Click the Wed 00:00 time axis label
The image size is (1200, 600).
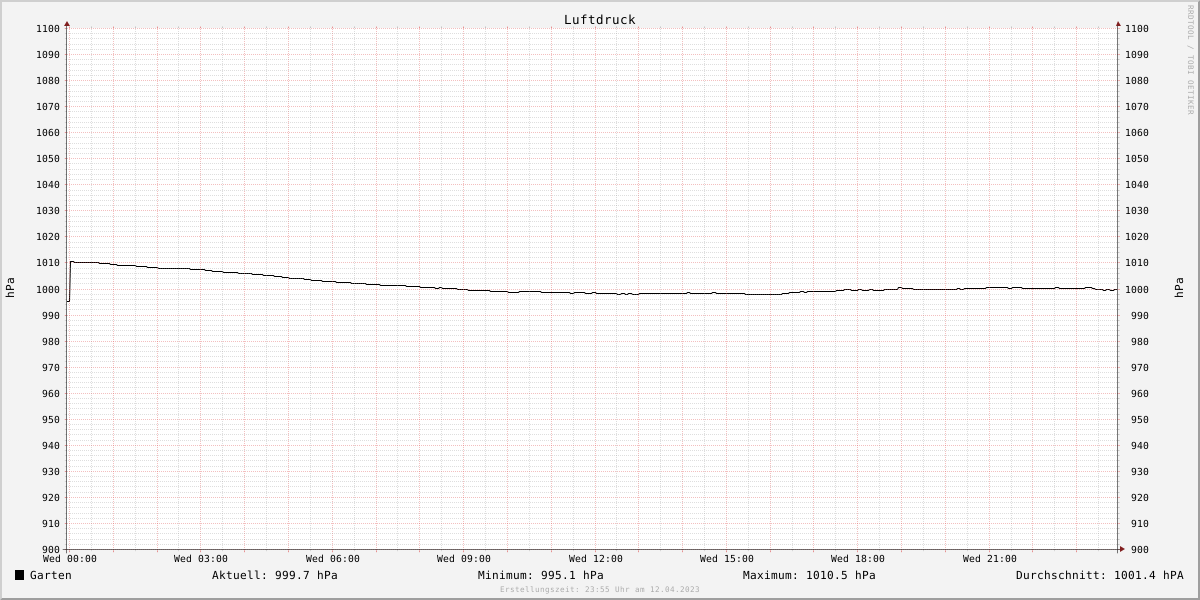coord(70,559)
